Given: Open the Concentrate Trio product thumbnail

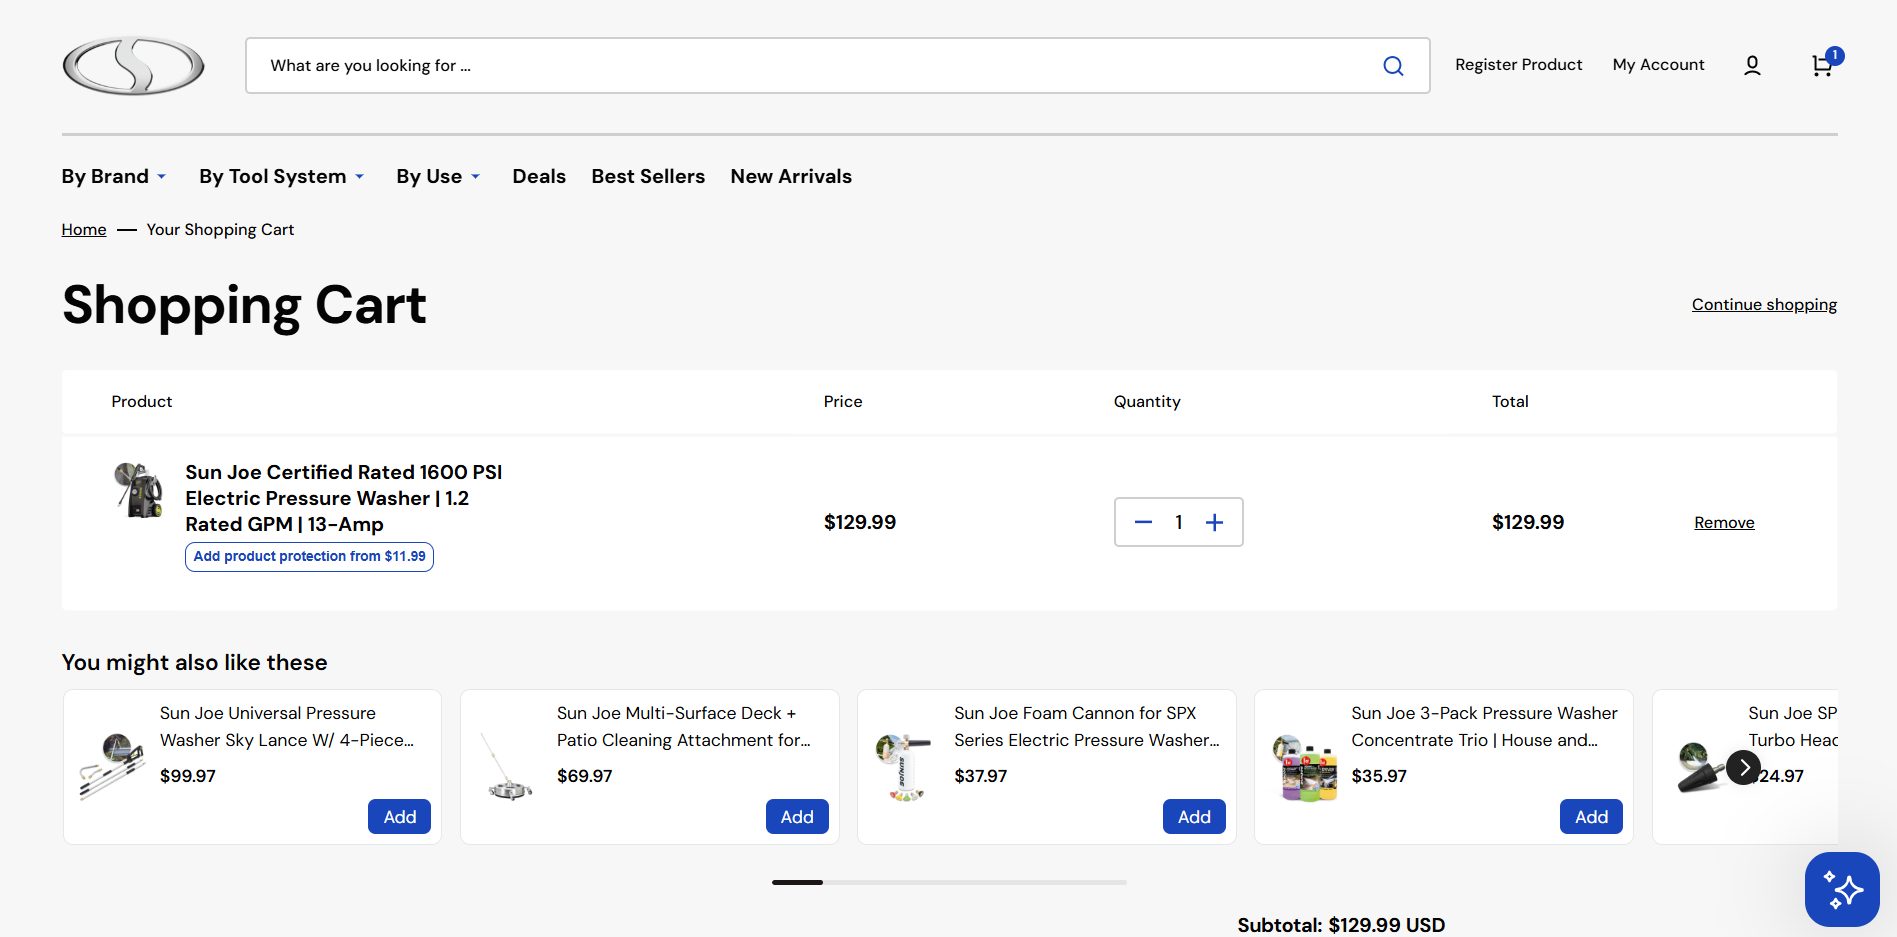Looking at the screenshot, I should tap(1304, 767).
